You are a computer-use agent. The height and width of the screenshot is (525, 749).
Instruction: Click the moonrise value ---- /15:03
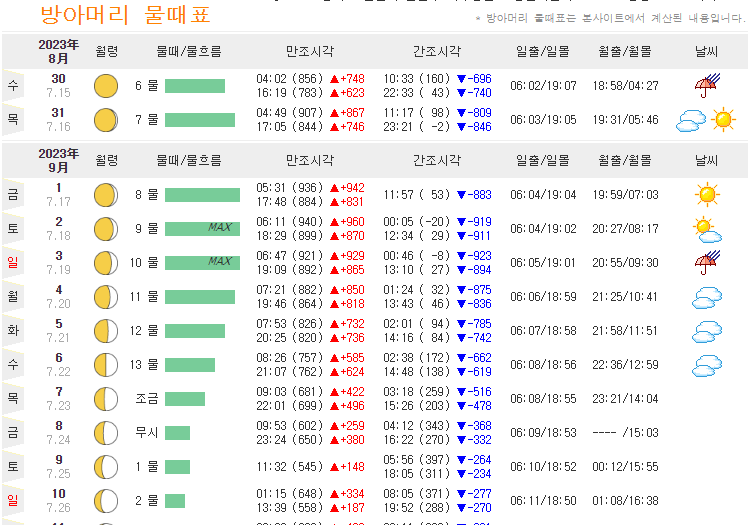[625, 433]
